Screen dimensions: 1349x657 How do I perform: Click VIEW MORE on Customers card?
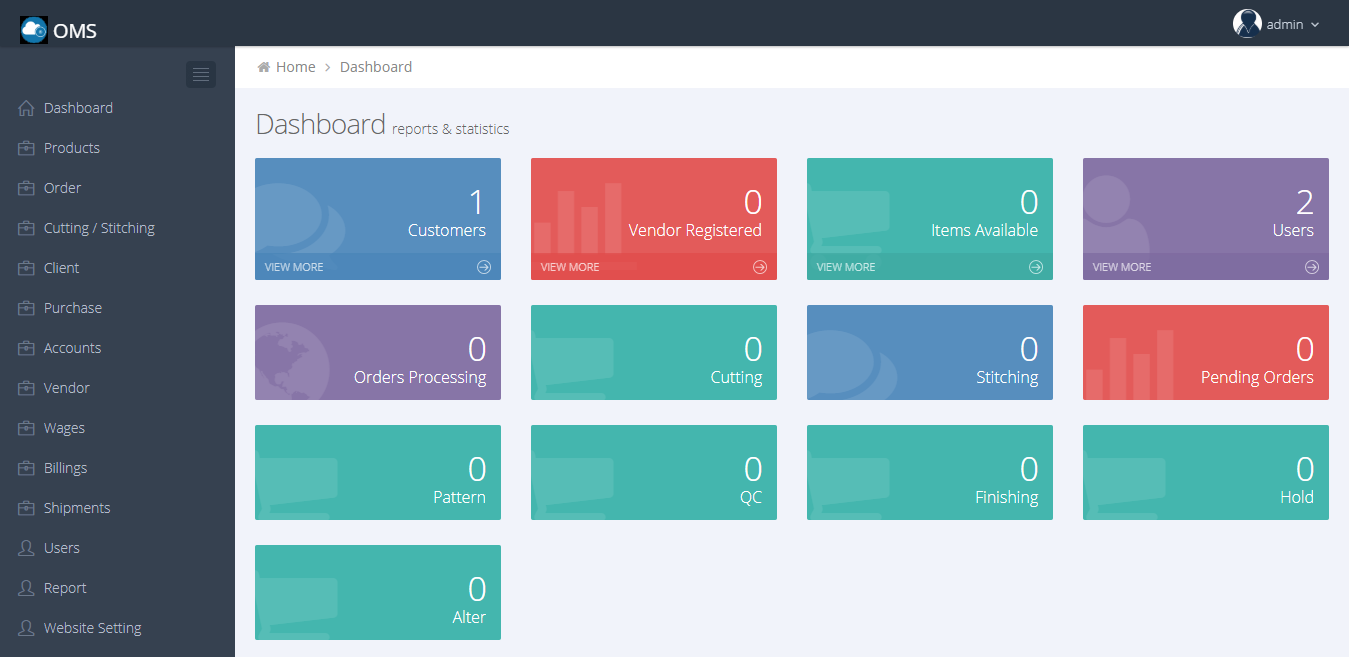tap(294, 267)
